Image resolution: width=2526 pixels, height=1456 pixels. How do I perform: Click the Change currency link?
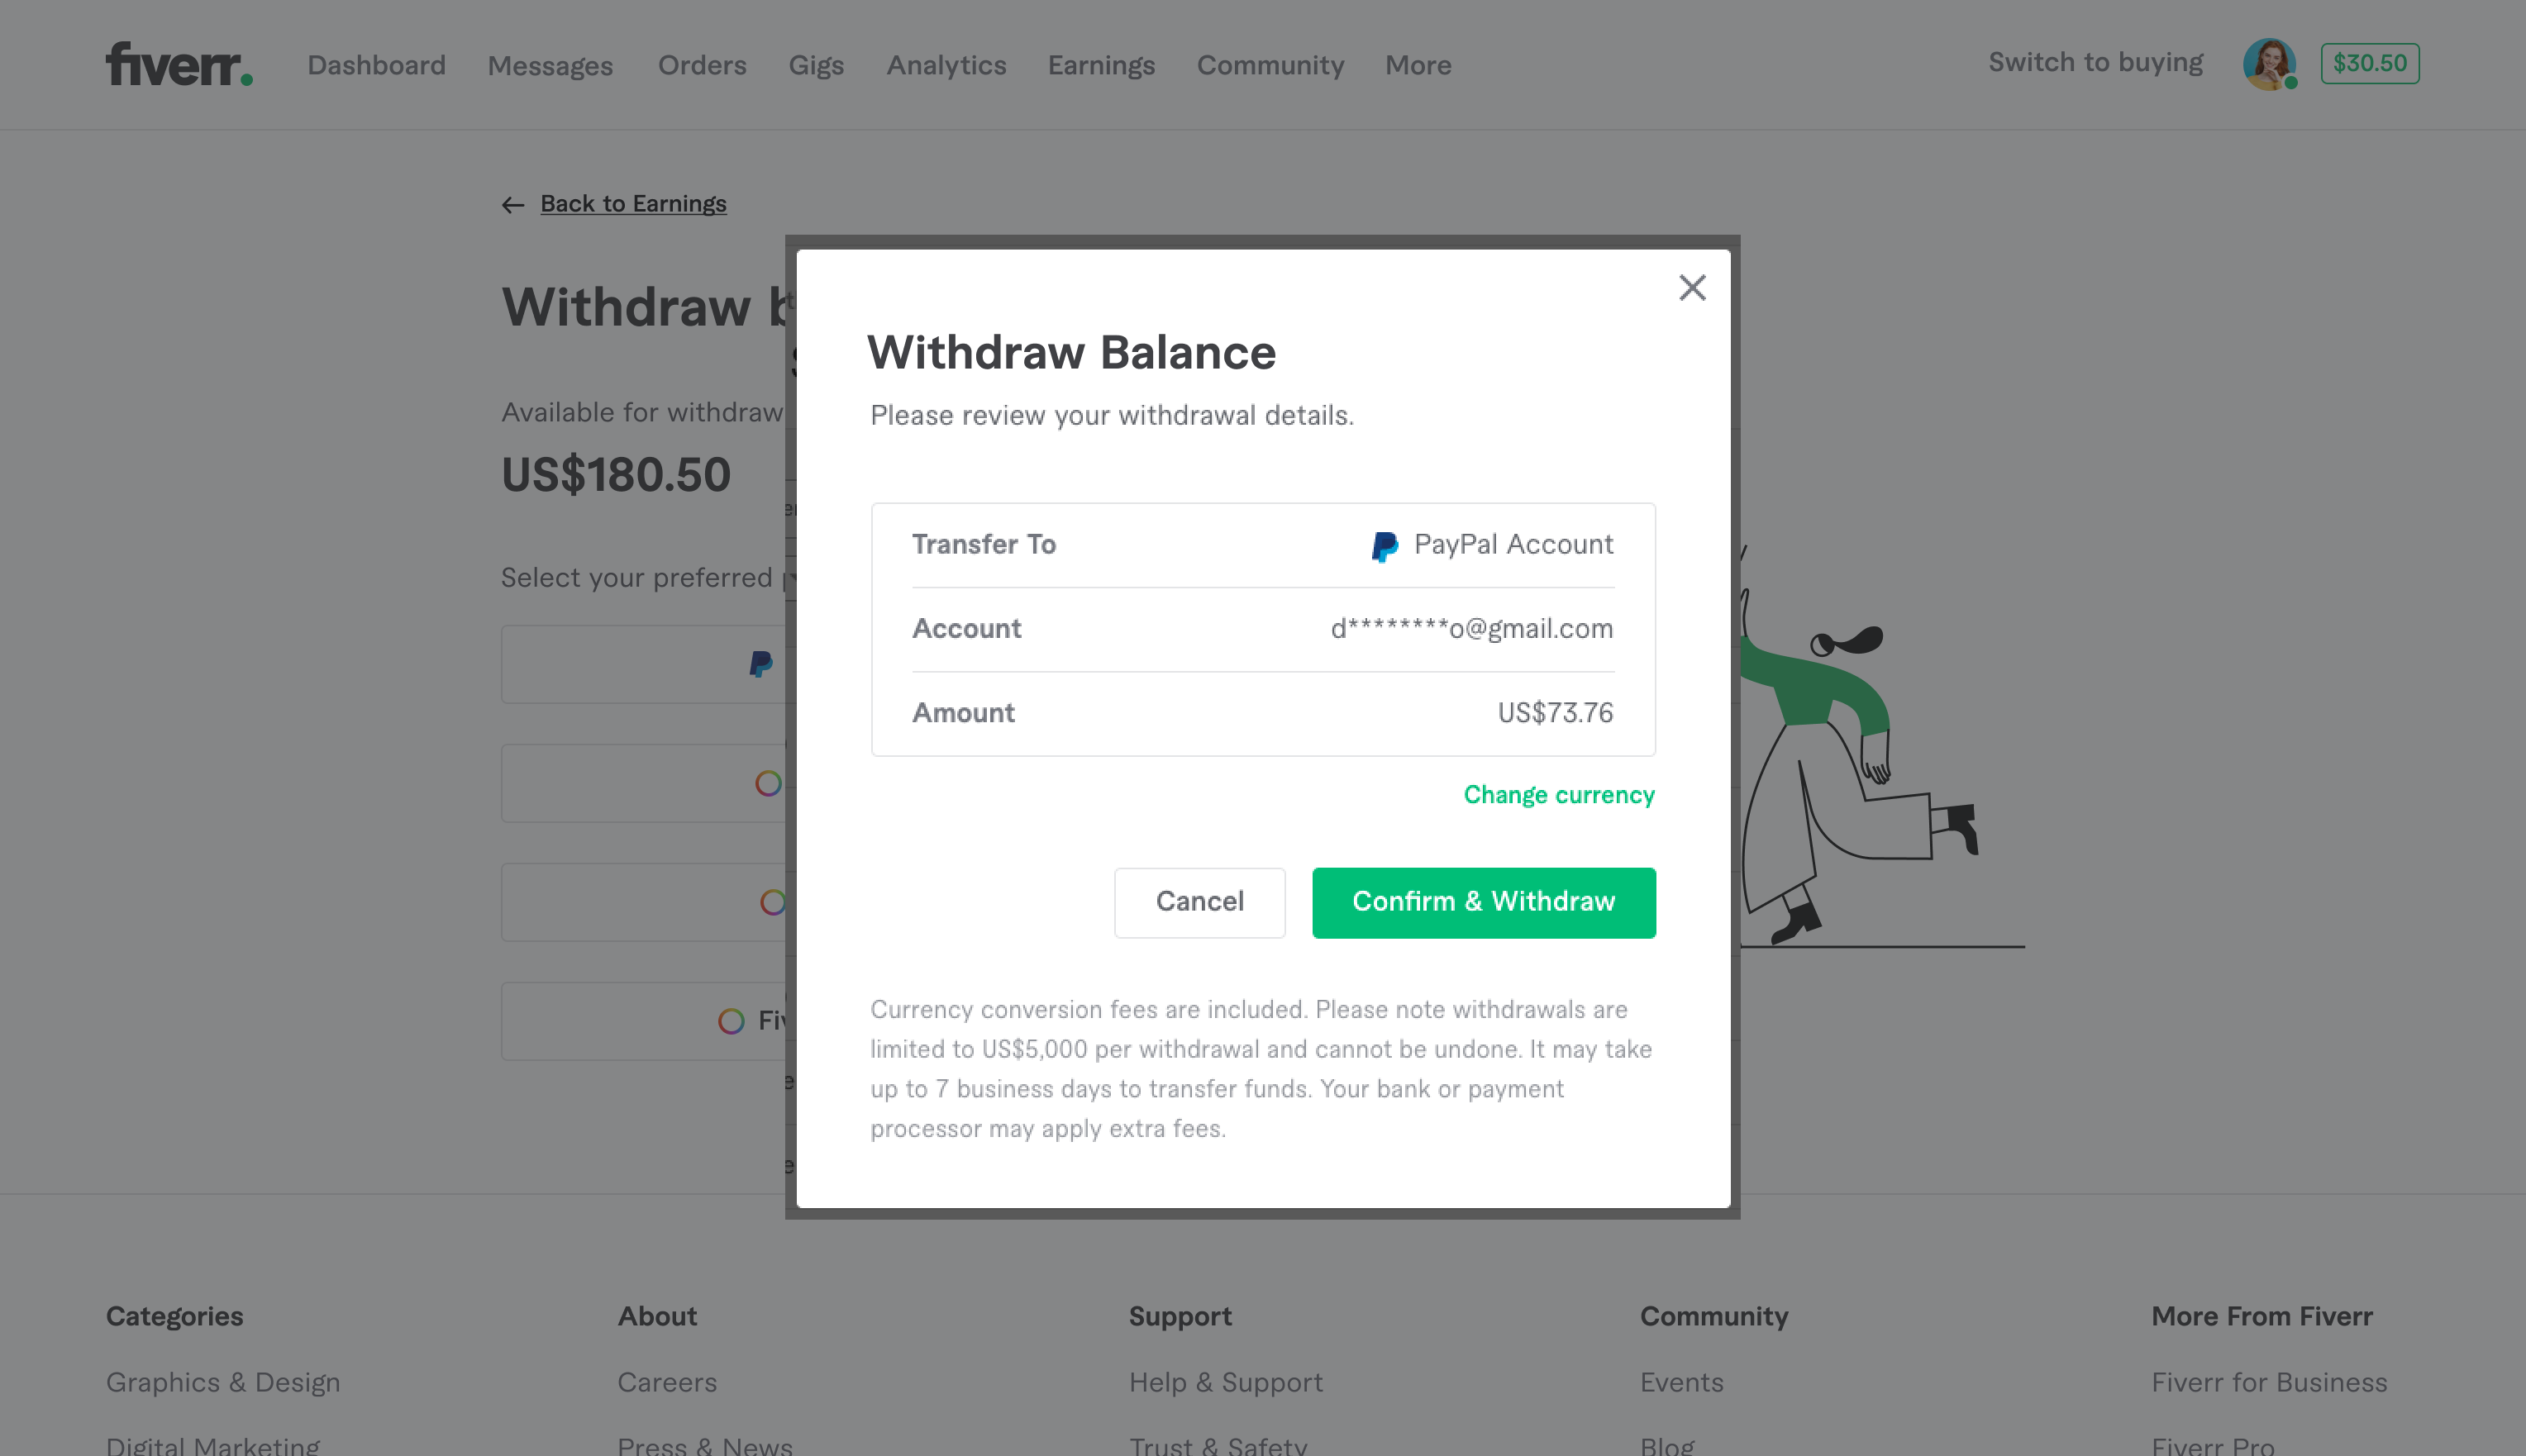1558,795
